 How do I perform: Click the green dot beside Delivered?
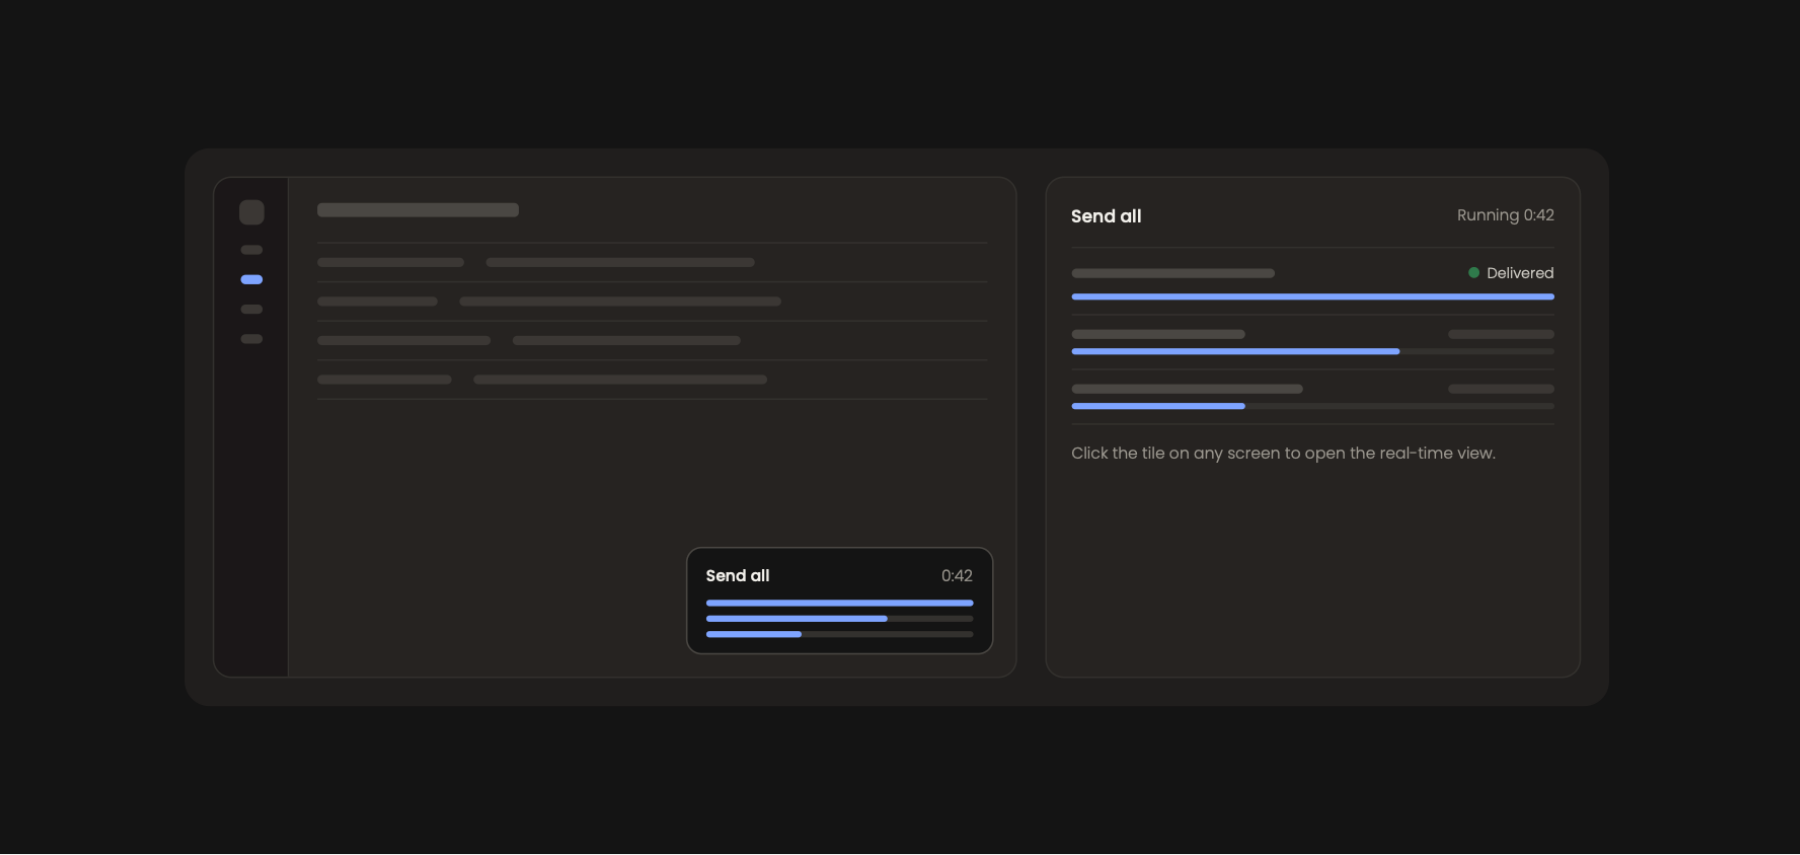[1474, 272]
